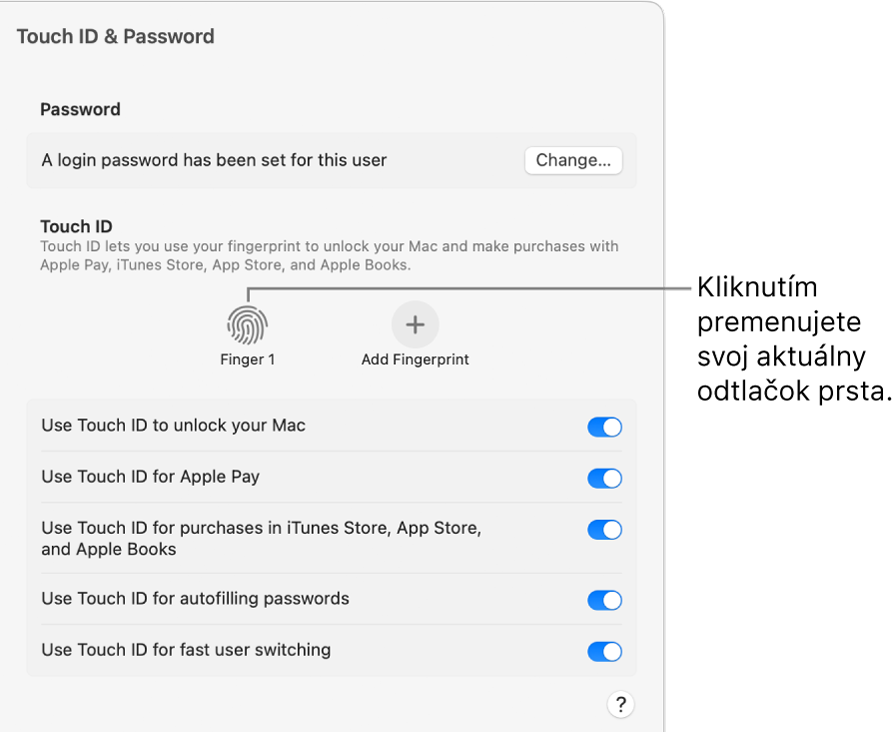Click 'Use Touch ID to unlock your Mac' label
Screen dimensions: 896x732
pyautogui.click(x=173, y=426)
